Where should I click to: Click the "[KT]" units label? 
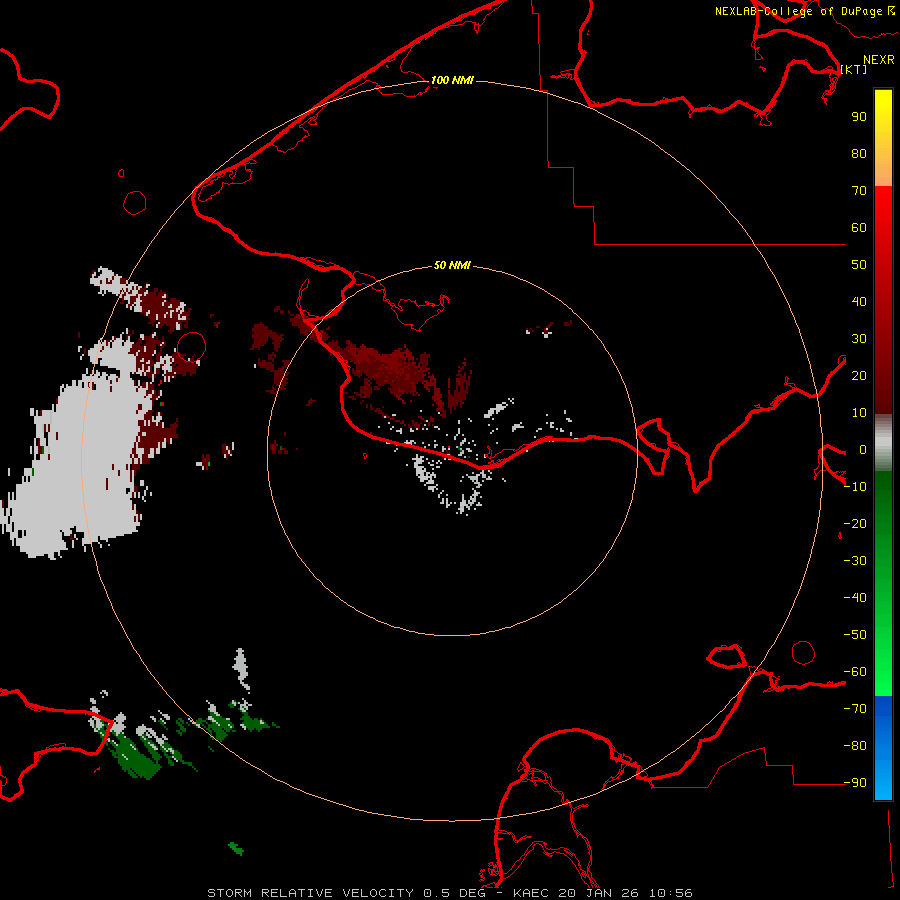point(854,69)
